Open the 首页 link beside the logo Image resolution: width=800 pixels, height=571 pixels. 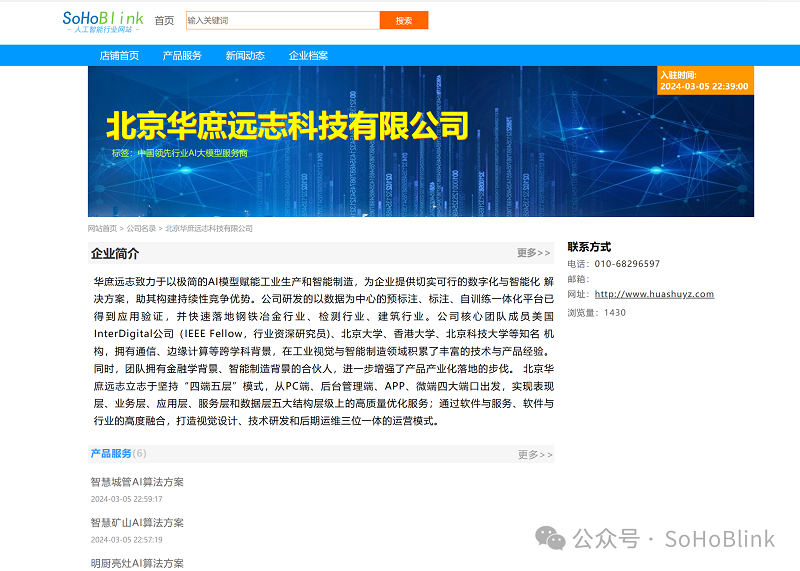164,20
